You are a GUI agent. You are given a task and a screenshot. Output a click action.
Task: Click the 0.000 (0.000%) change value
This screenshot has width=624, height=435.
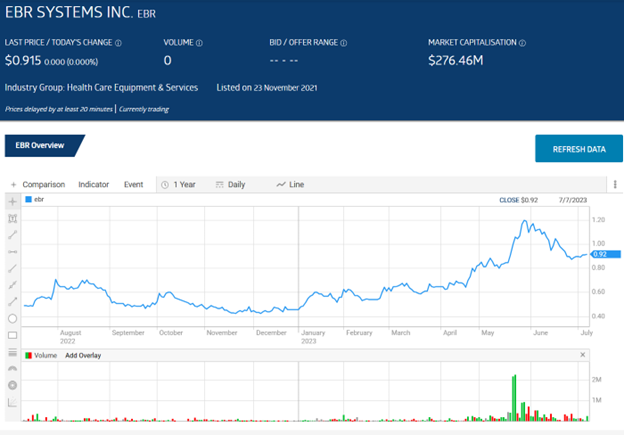71,62
